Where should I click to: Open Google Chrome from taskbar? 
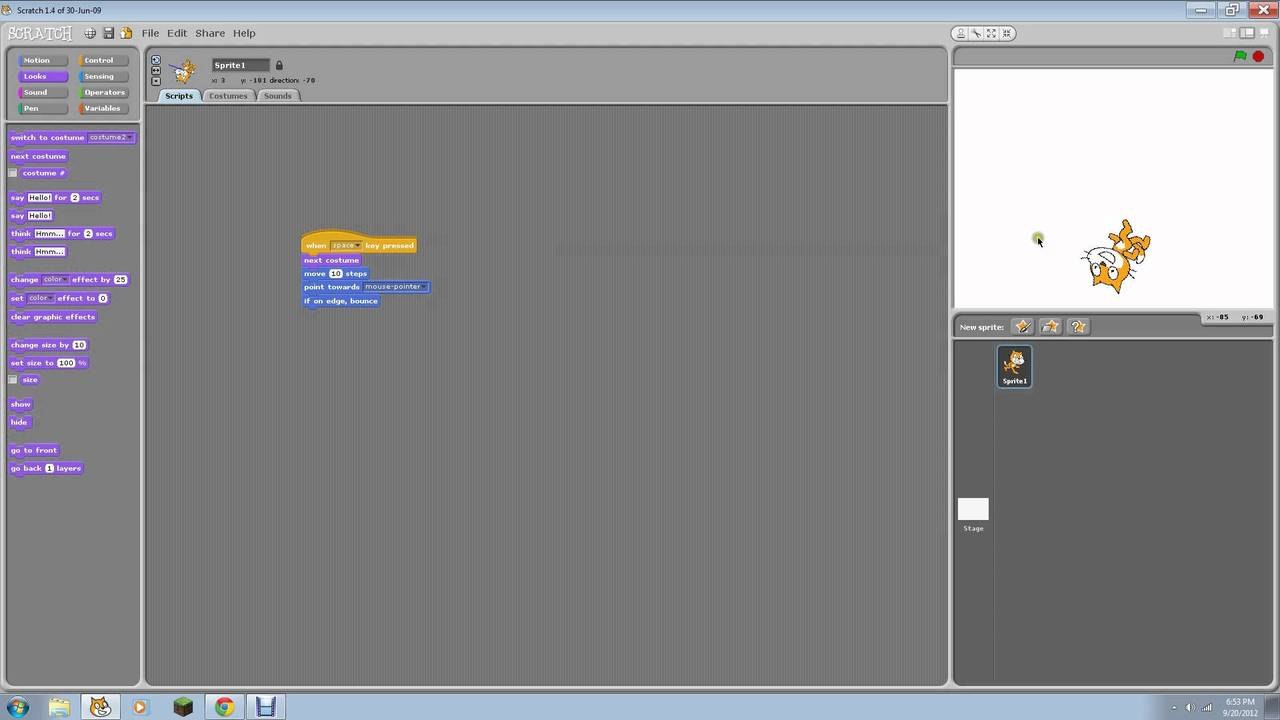pos(224,707)
